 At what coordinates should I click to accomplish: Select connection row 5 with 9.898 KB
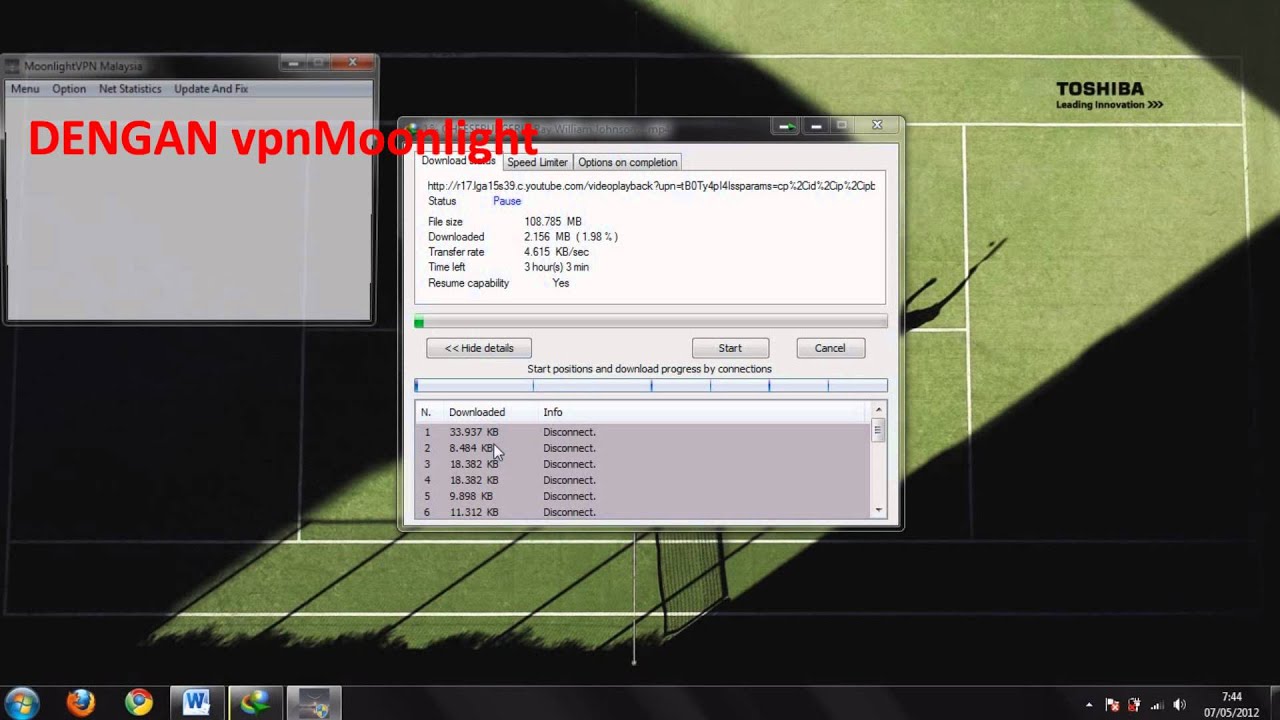click(x=643, y=496)
